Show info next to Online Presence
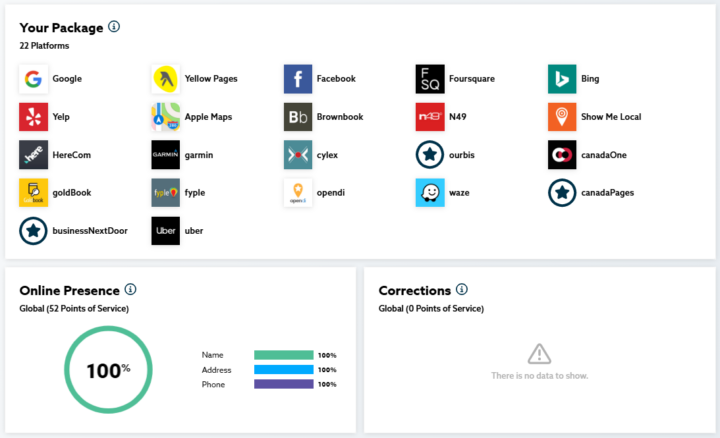Viewport: 720px width, 438px height. [130, 289]
